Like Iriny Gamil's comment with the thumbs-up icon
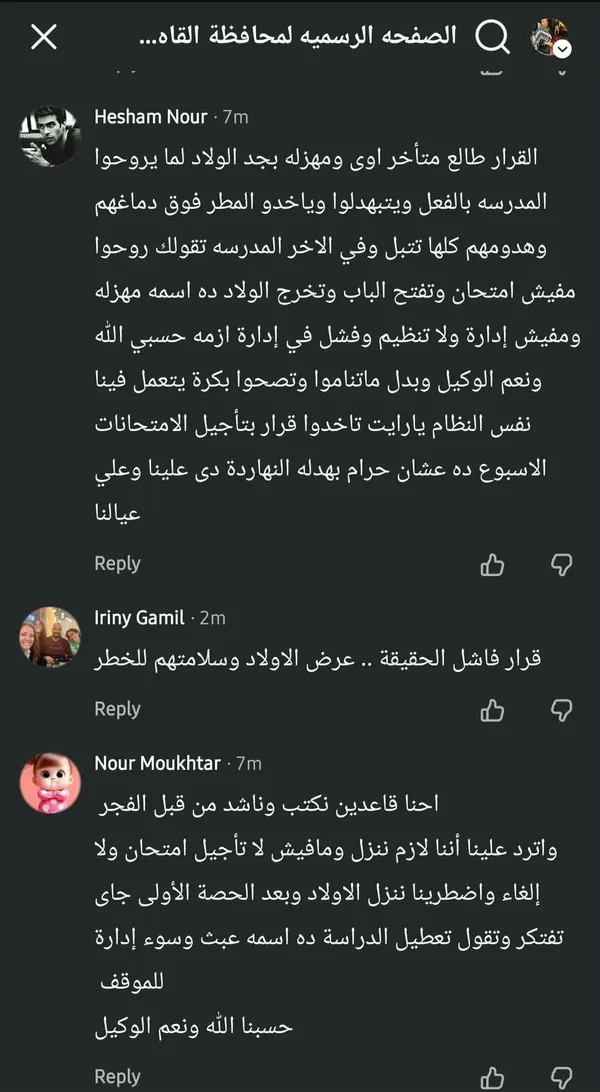 point(492,710)
